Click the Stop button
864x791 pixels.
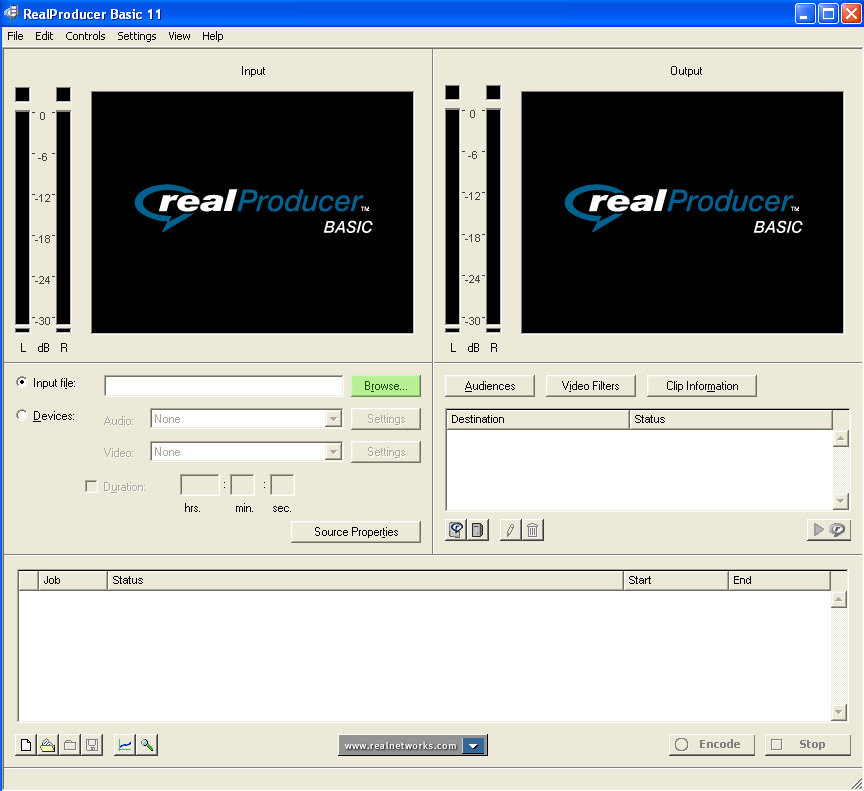tap(808, 745)
